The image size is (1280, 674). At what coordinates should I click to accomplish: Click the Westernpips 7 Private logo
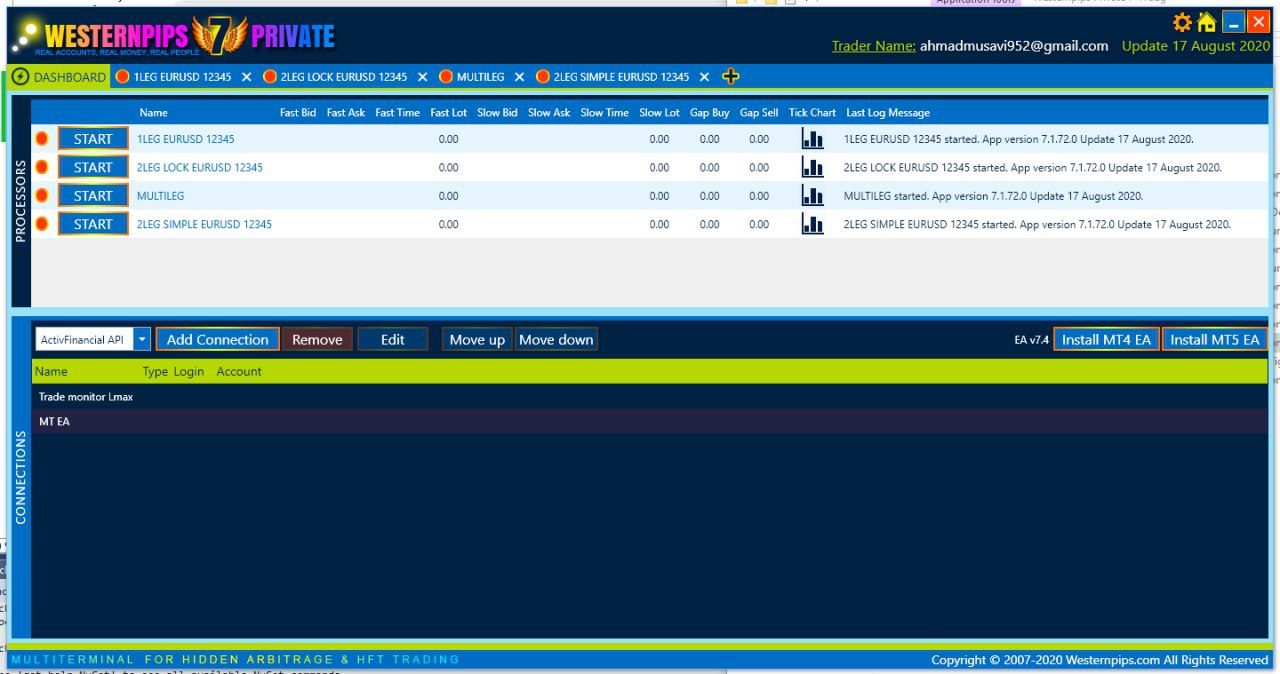pos(172,36)
